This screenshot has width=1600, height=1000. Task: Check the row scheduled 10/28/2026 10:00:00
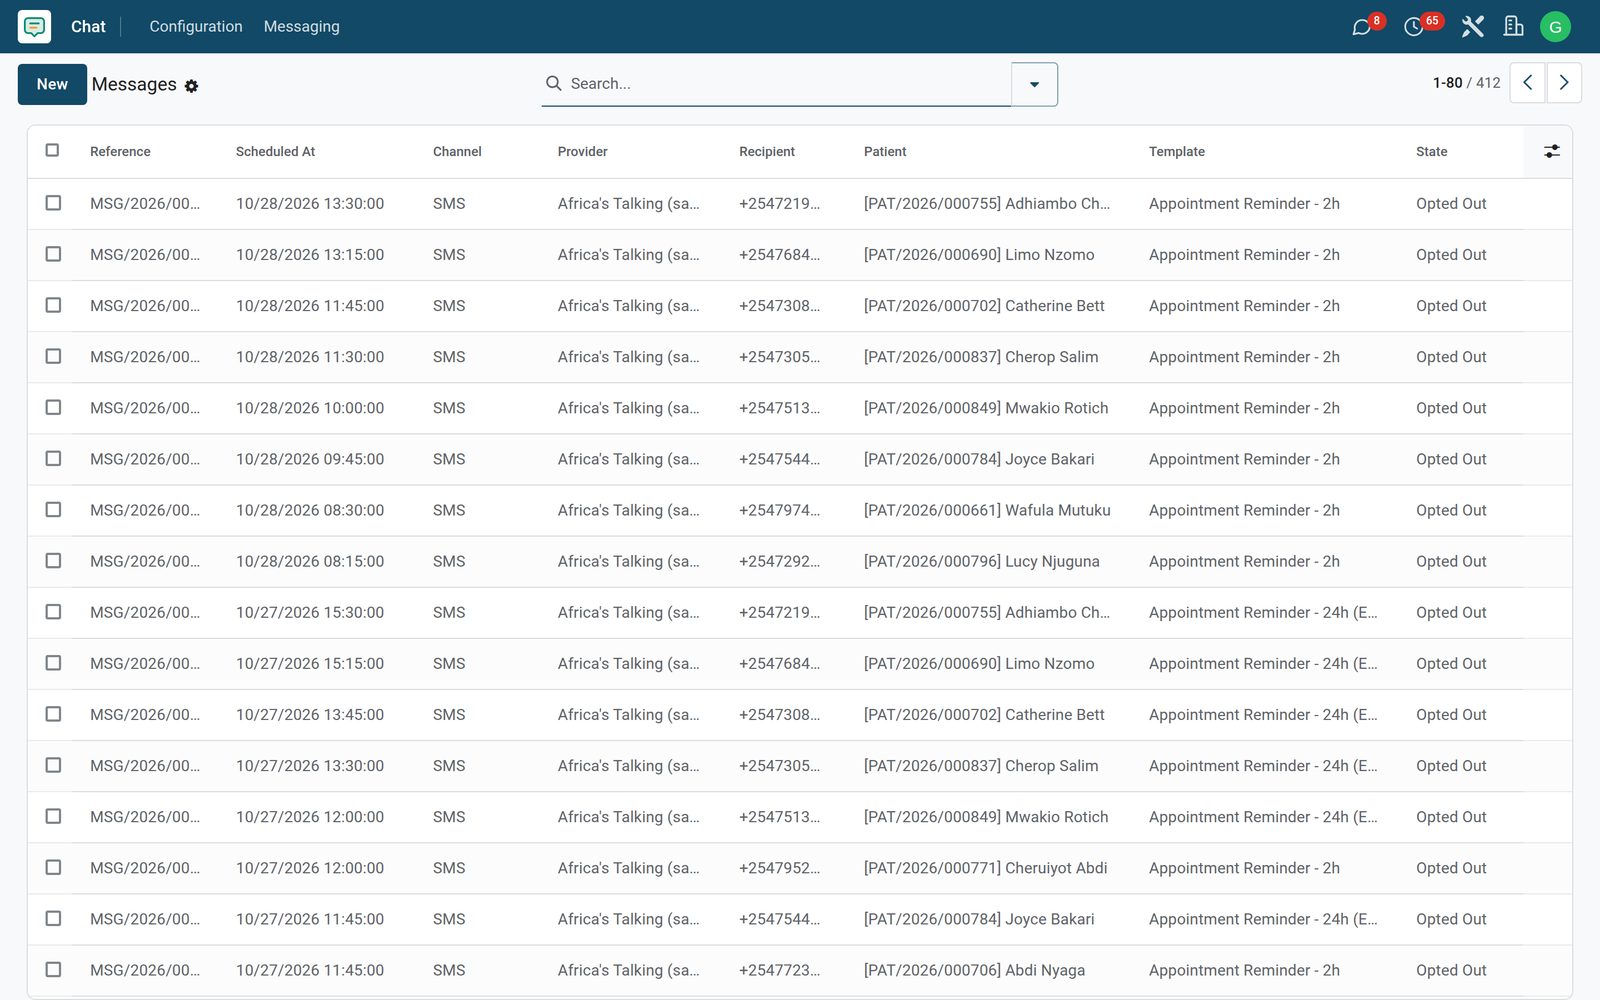[x=53, y=407]
